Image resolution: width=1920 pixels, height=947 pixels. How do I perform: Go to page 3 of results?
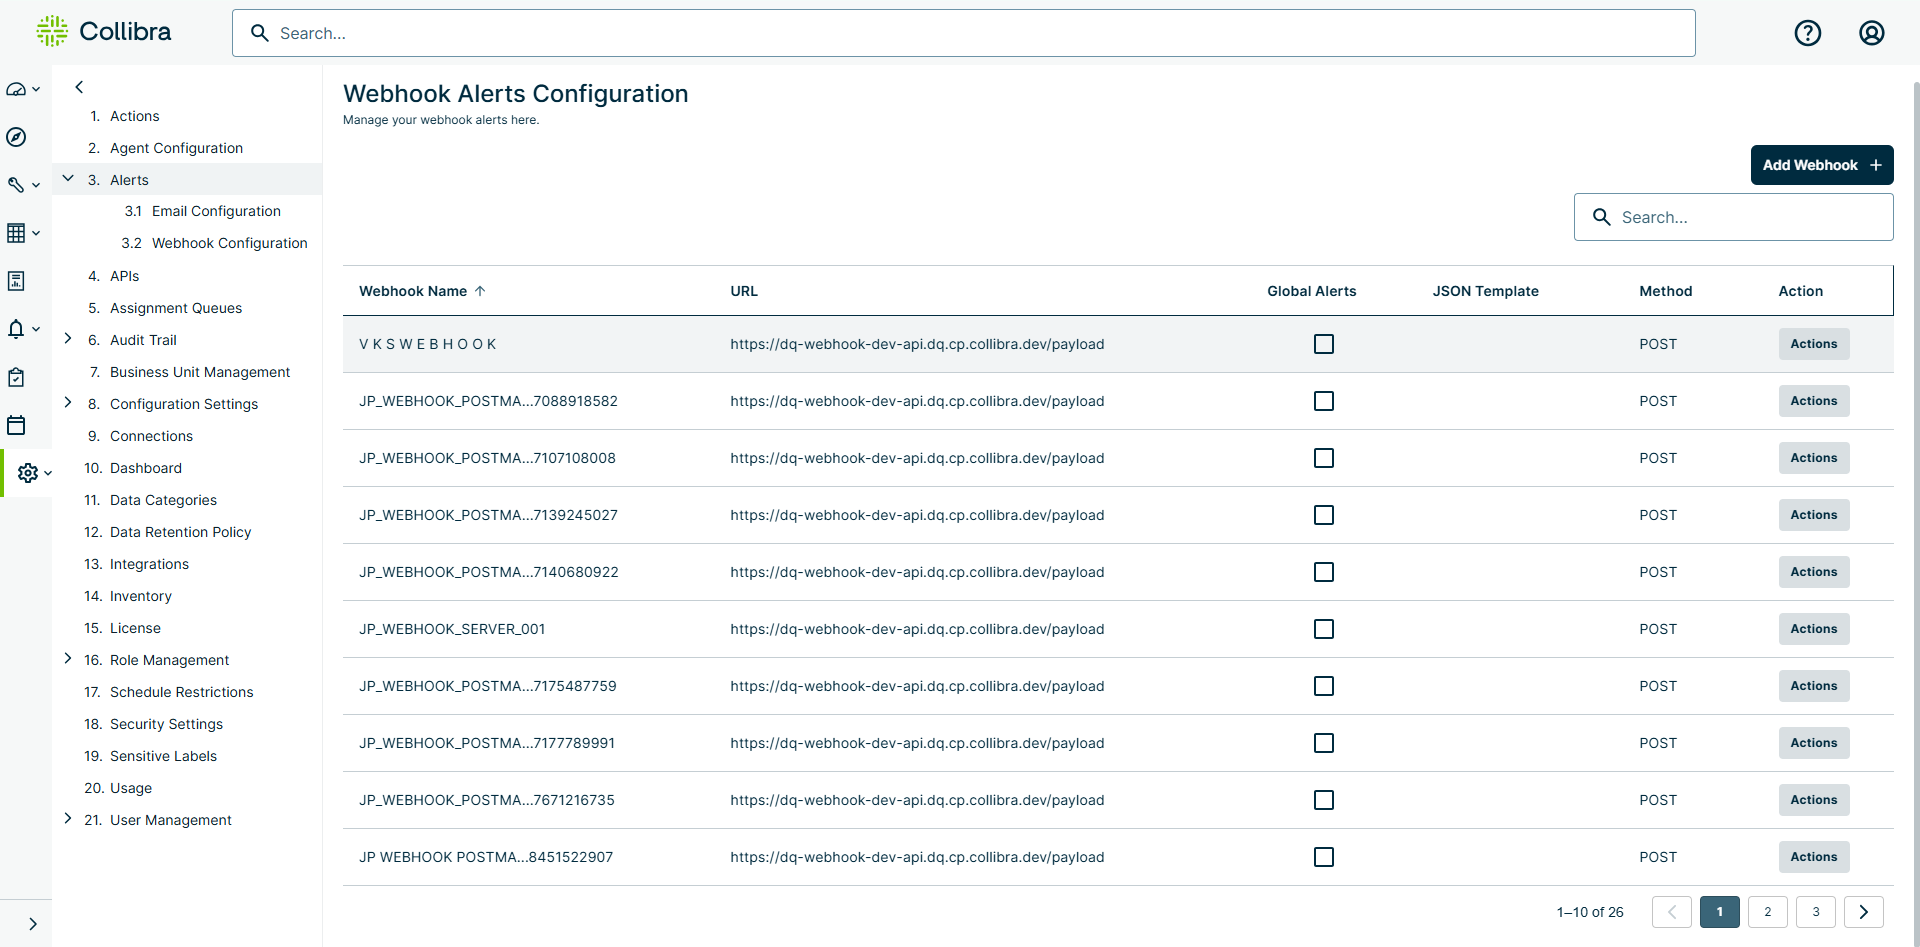pos(1815,911)
